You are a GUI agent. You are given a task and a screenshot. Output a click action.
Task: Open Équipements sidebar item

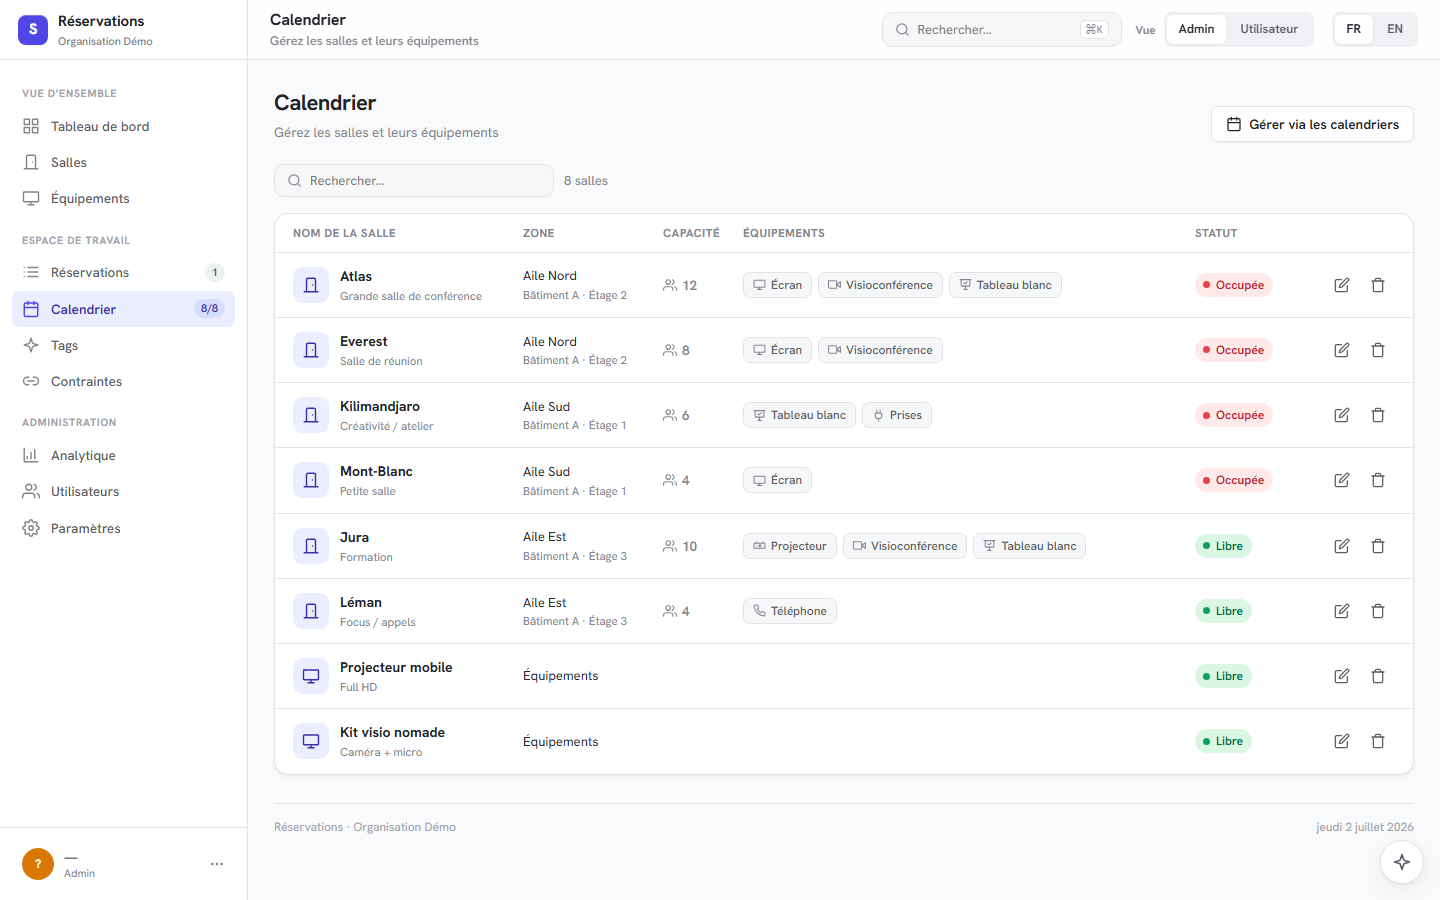(x=123, y=198)
